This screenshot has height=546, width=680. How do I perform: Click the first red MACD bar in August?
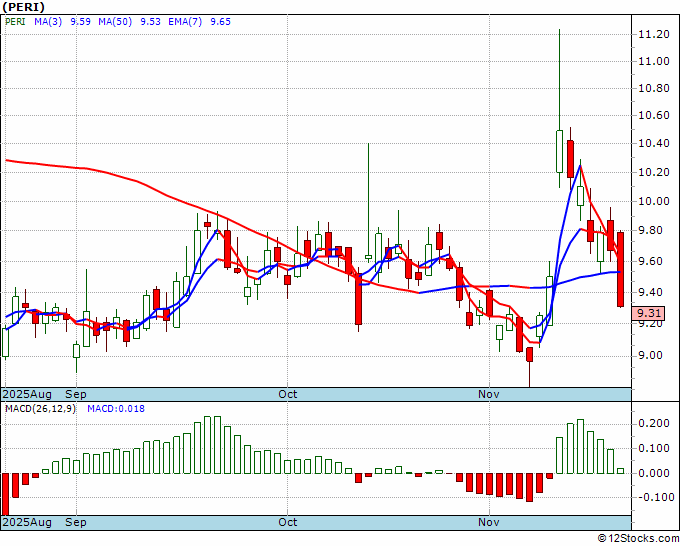pyautogui.click(x=6, y=494)
